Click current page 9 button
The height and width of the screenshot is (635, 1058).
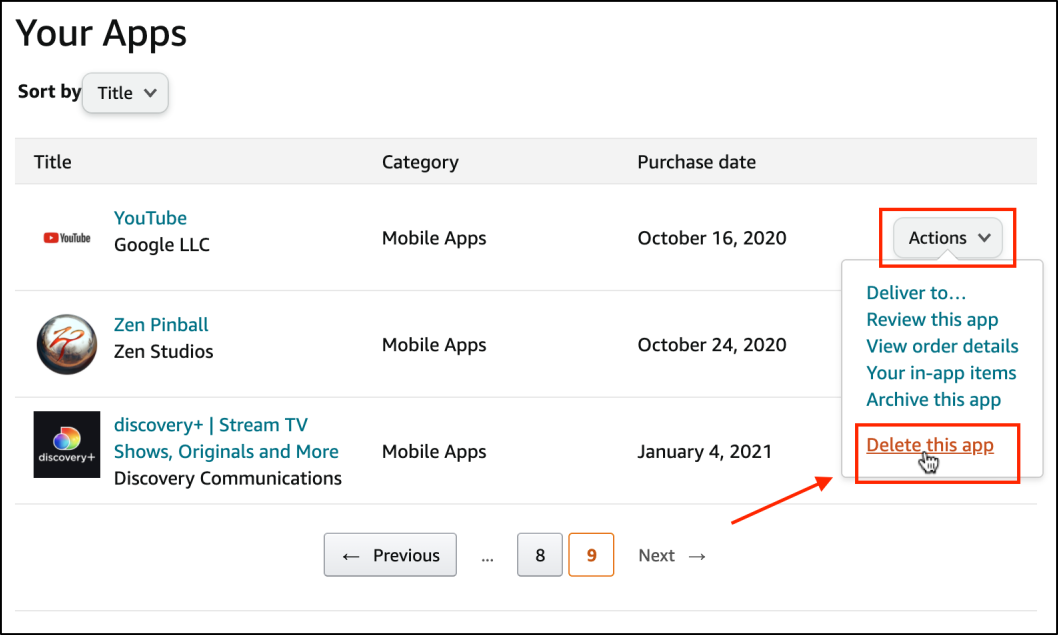coord(592,555)
